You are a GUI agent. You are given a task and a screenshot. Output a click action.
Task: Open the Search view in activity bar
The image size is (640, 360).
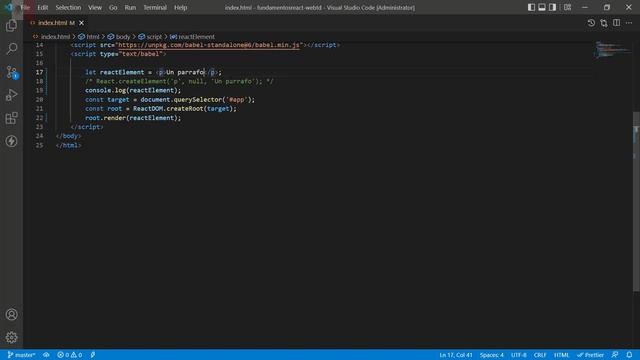pos(11,49)
